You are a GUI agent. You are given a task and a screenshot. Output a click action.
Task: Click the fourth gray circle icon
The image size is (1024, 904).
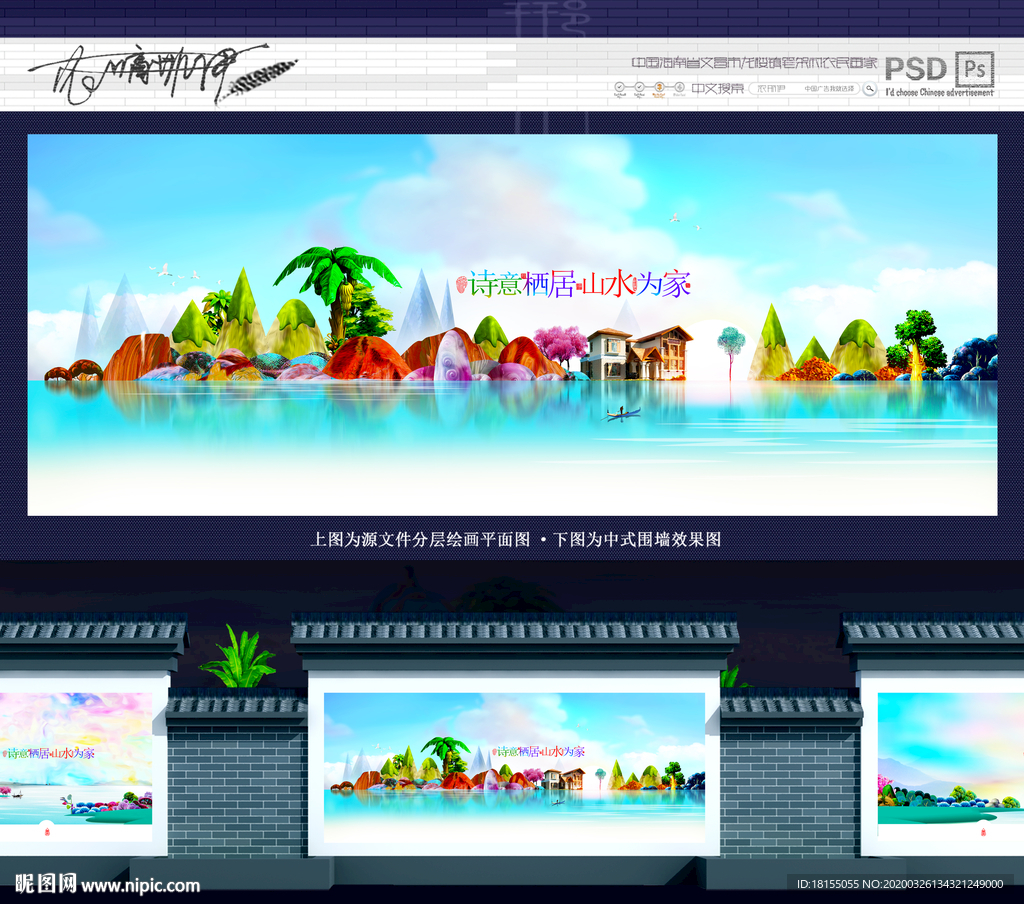680,88
